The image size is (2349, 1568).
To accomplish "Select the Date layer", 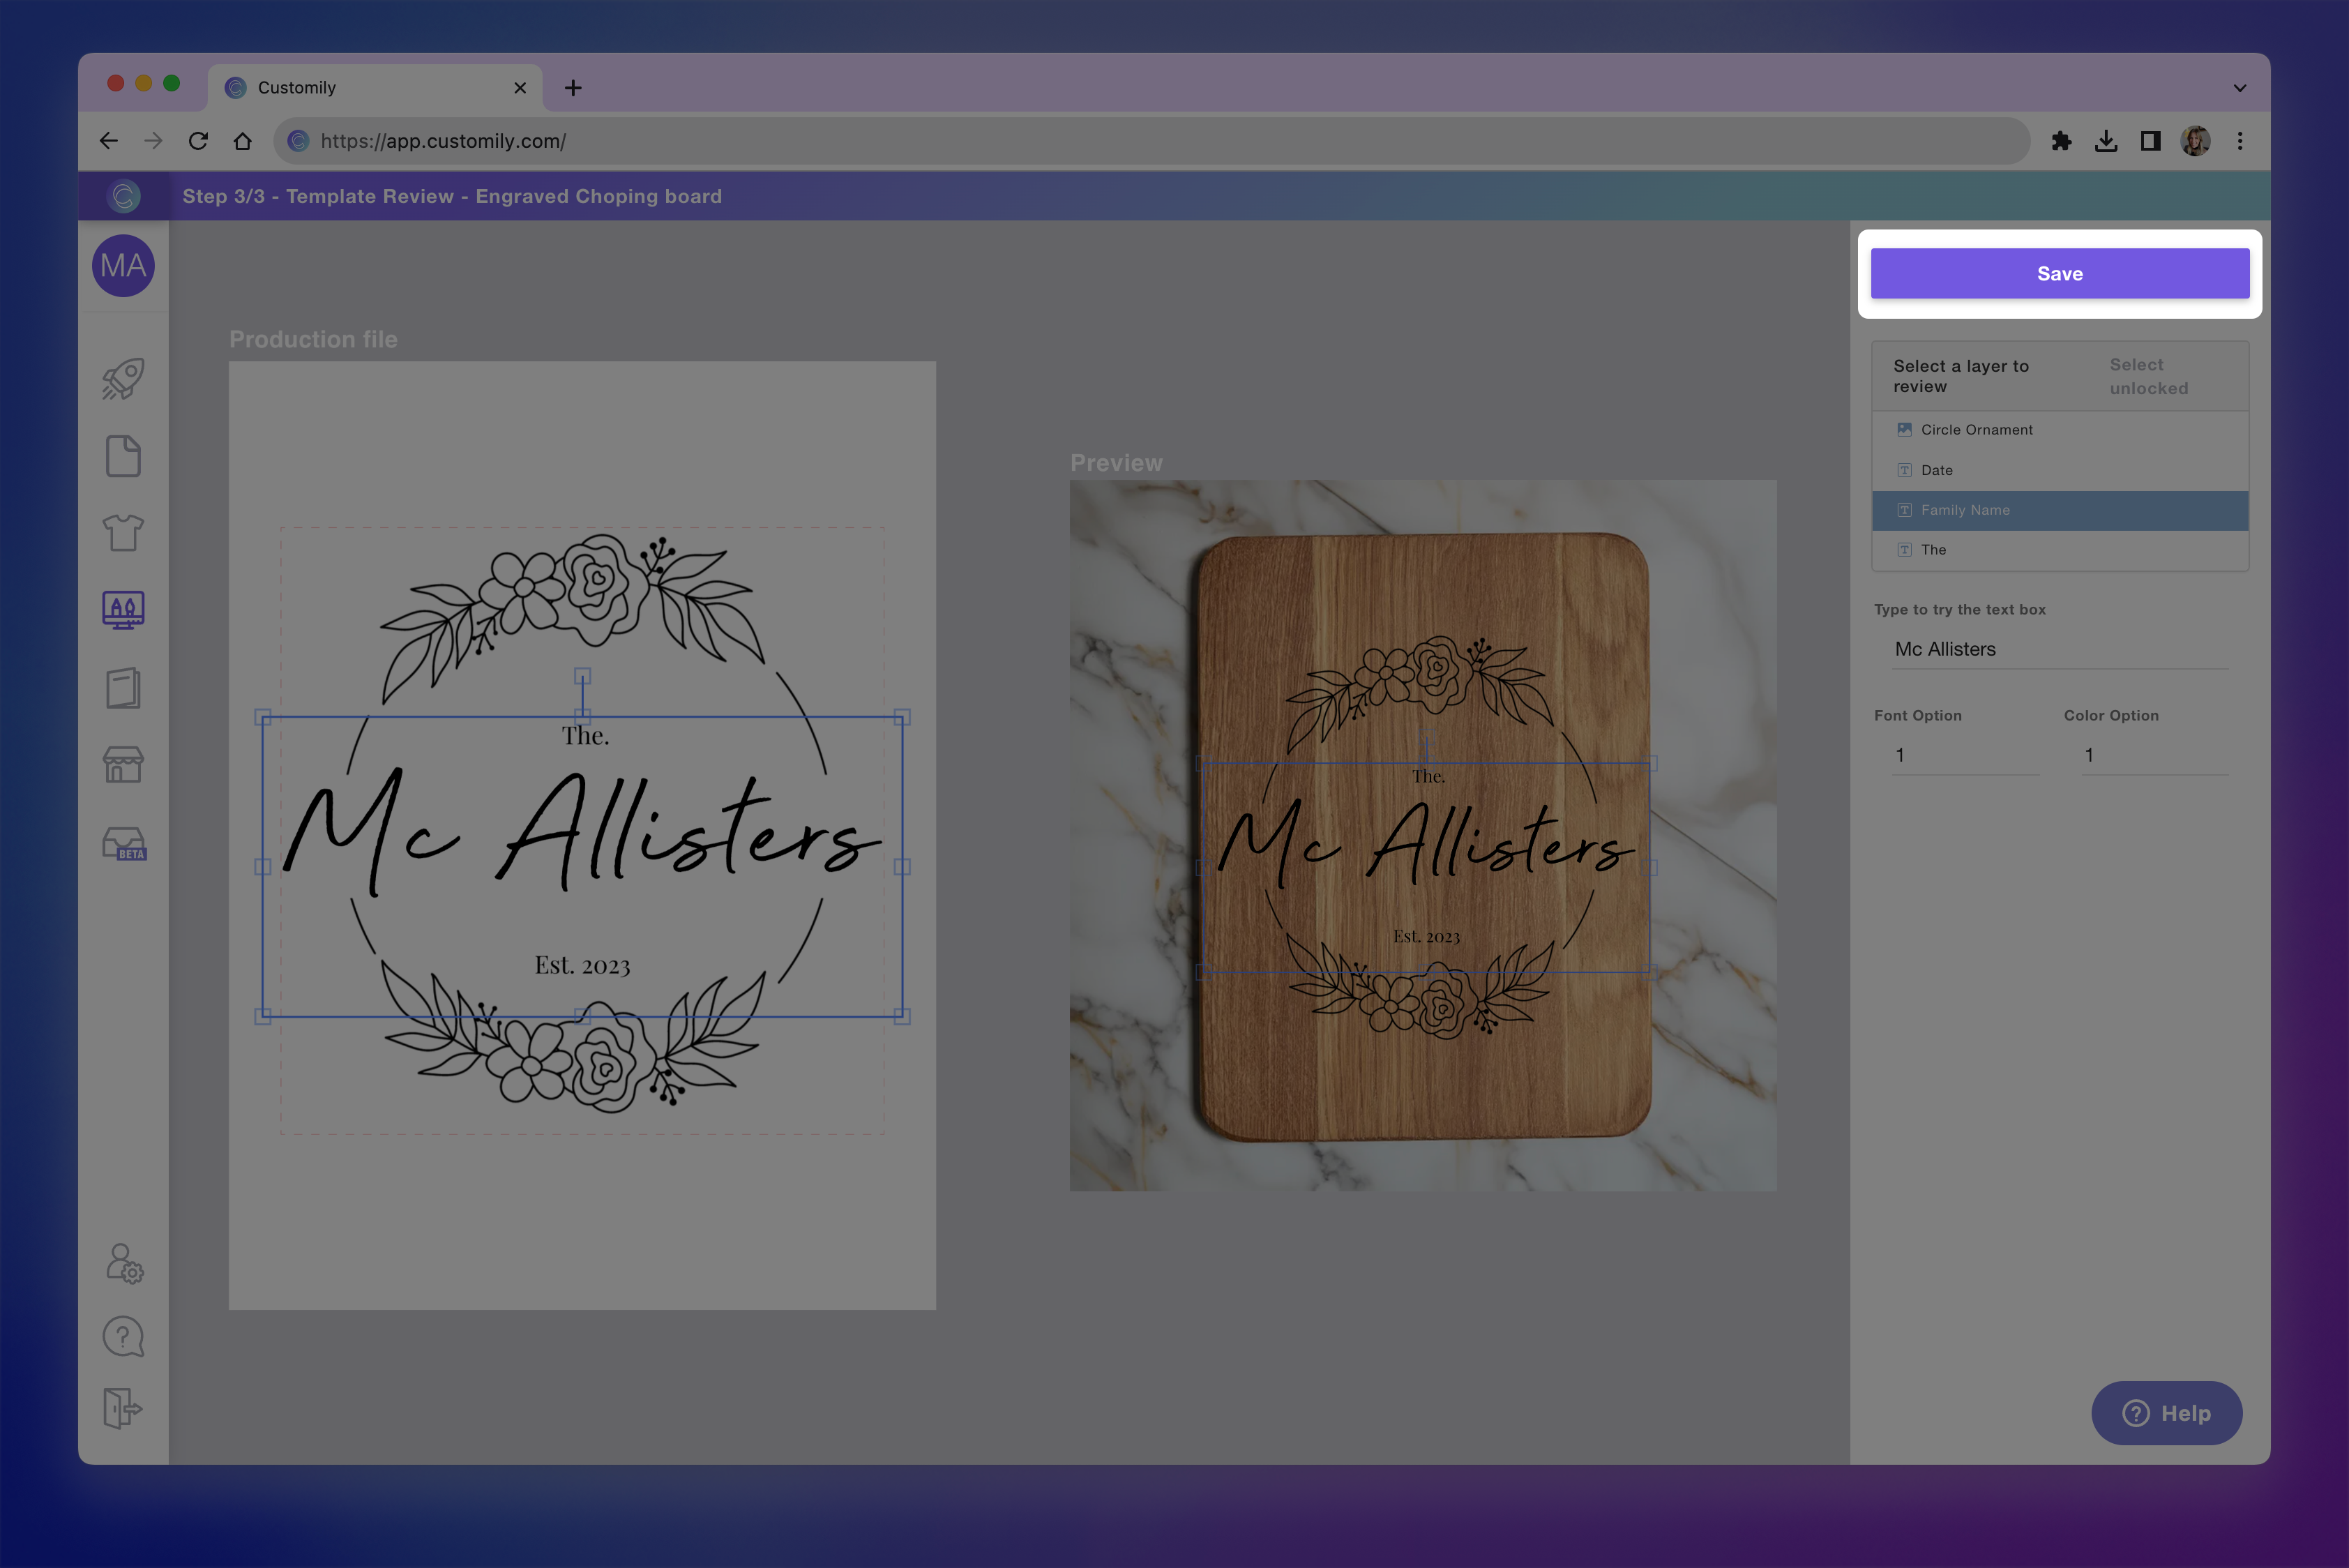I will coord(1936,470).
